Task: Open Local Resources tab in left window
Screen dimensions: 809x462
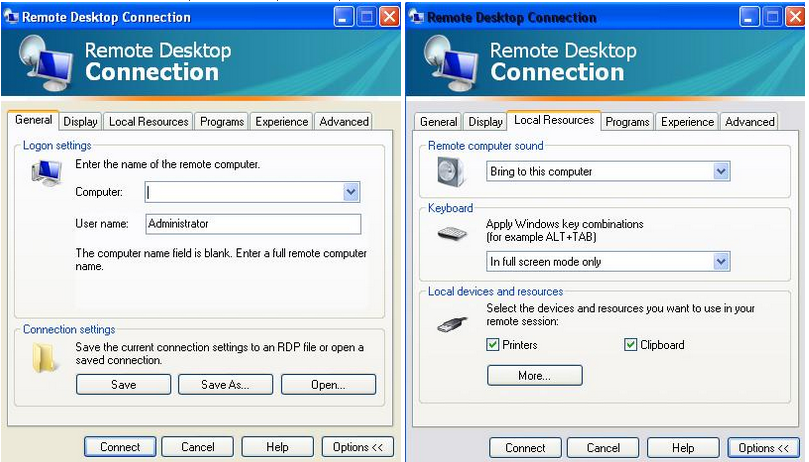Action: tap(149, 122)
